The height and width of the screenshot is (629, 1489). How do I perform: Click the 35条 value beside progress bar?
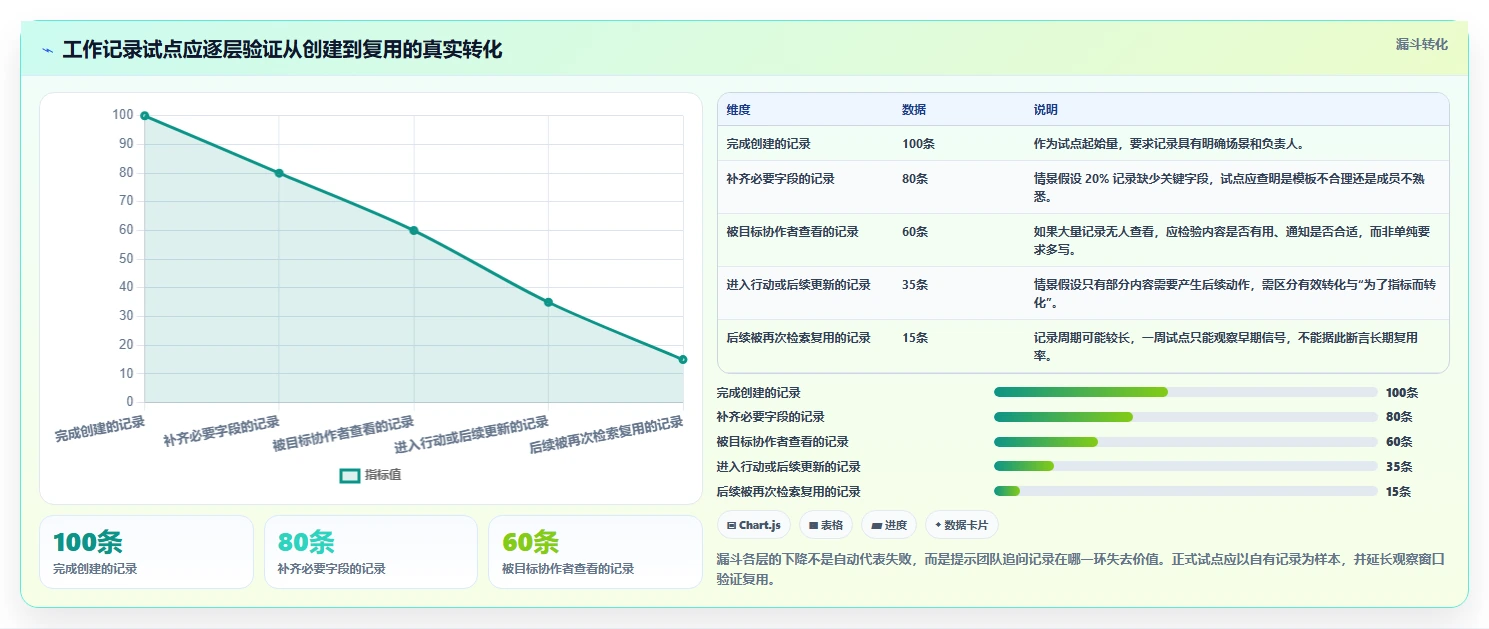pyautogui.click(x=1399, y=467)
